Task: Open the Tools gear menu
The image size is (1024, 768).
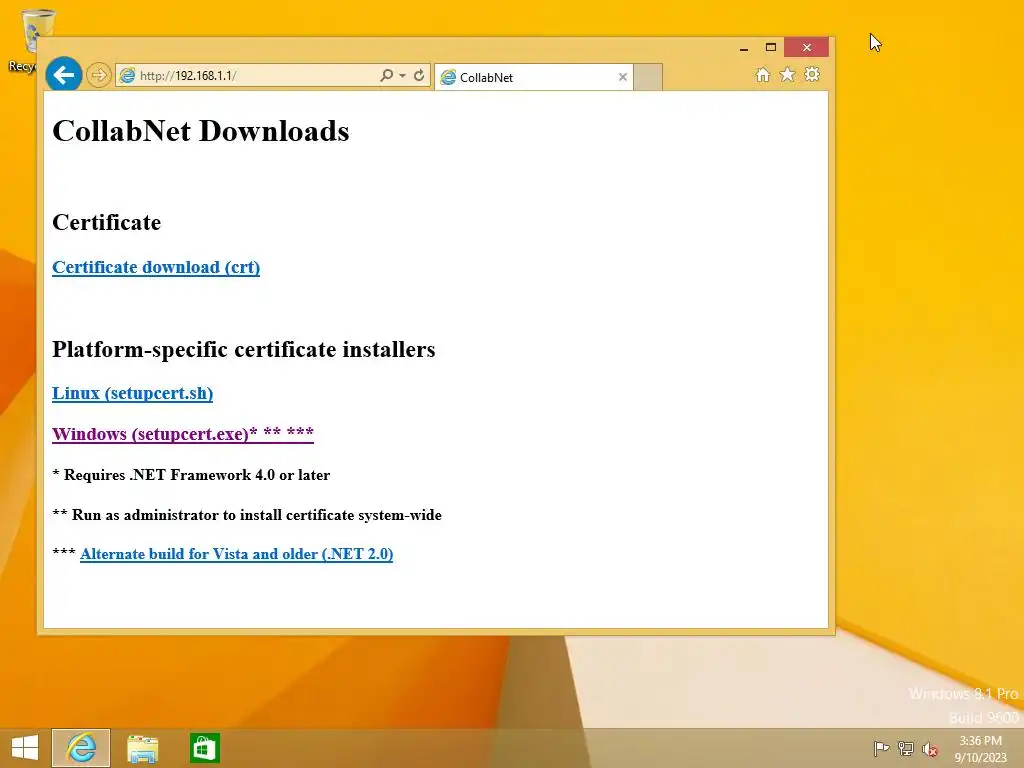Action: pos(812,74)
